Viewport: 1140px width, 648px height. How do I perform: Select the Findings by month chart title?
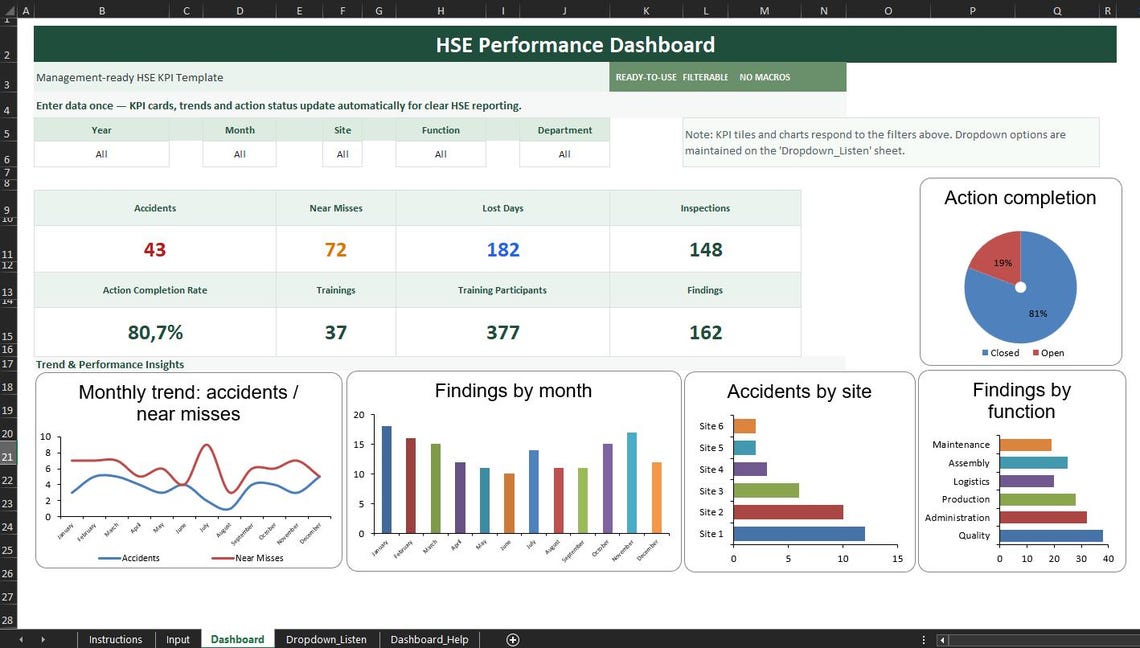[x=513, y=391]
